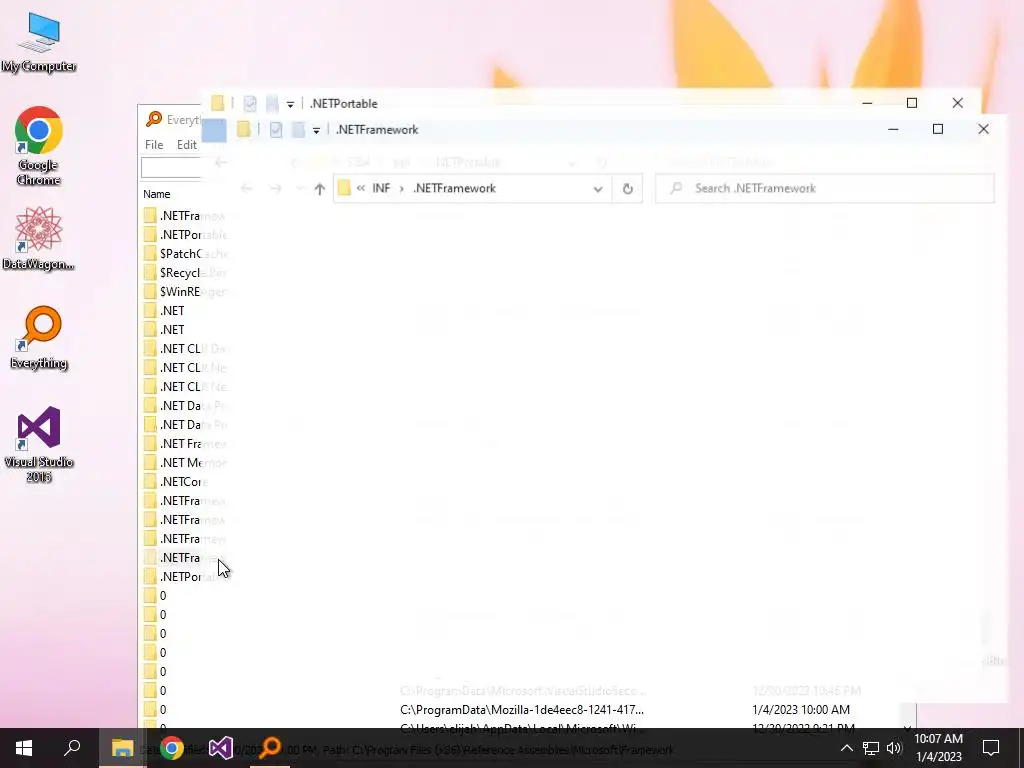Viewport: 1024px width, 768px height.
Task: Launch Google Chrome from the desktop
Action: (39, 146)
